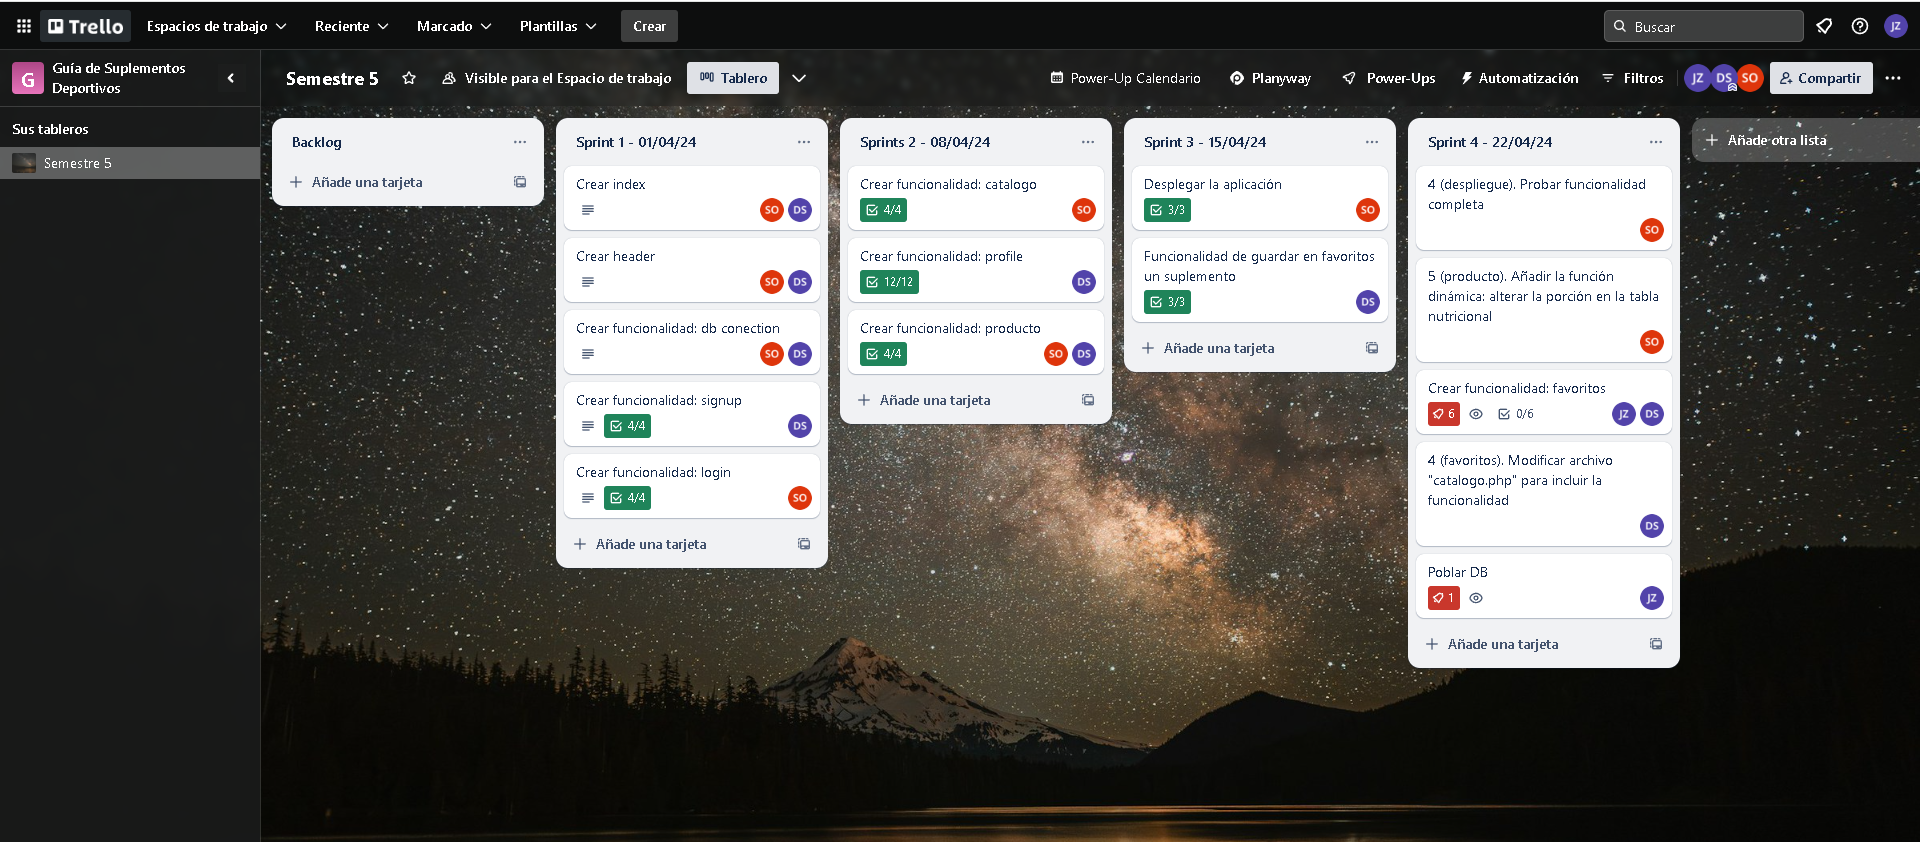Click description icon on Crear header card
The width and height of the screenshot is (1920, 842).
coord(588,282)
